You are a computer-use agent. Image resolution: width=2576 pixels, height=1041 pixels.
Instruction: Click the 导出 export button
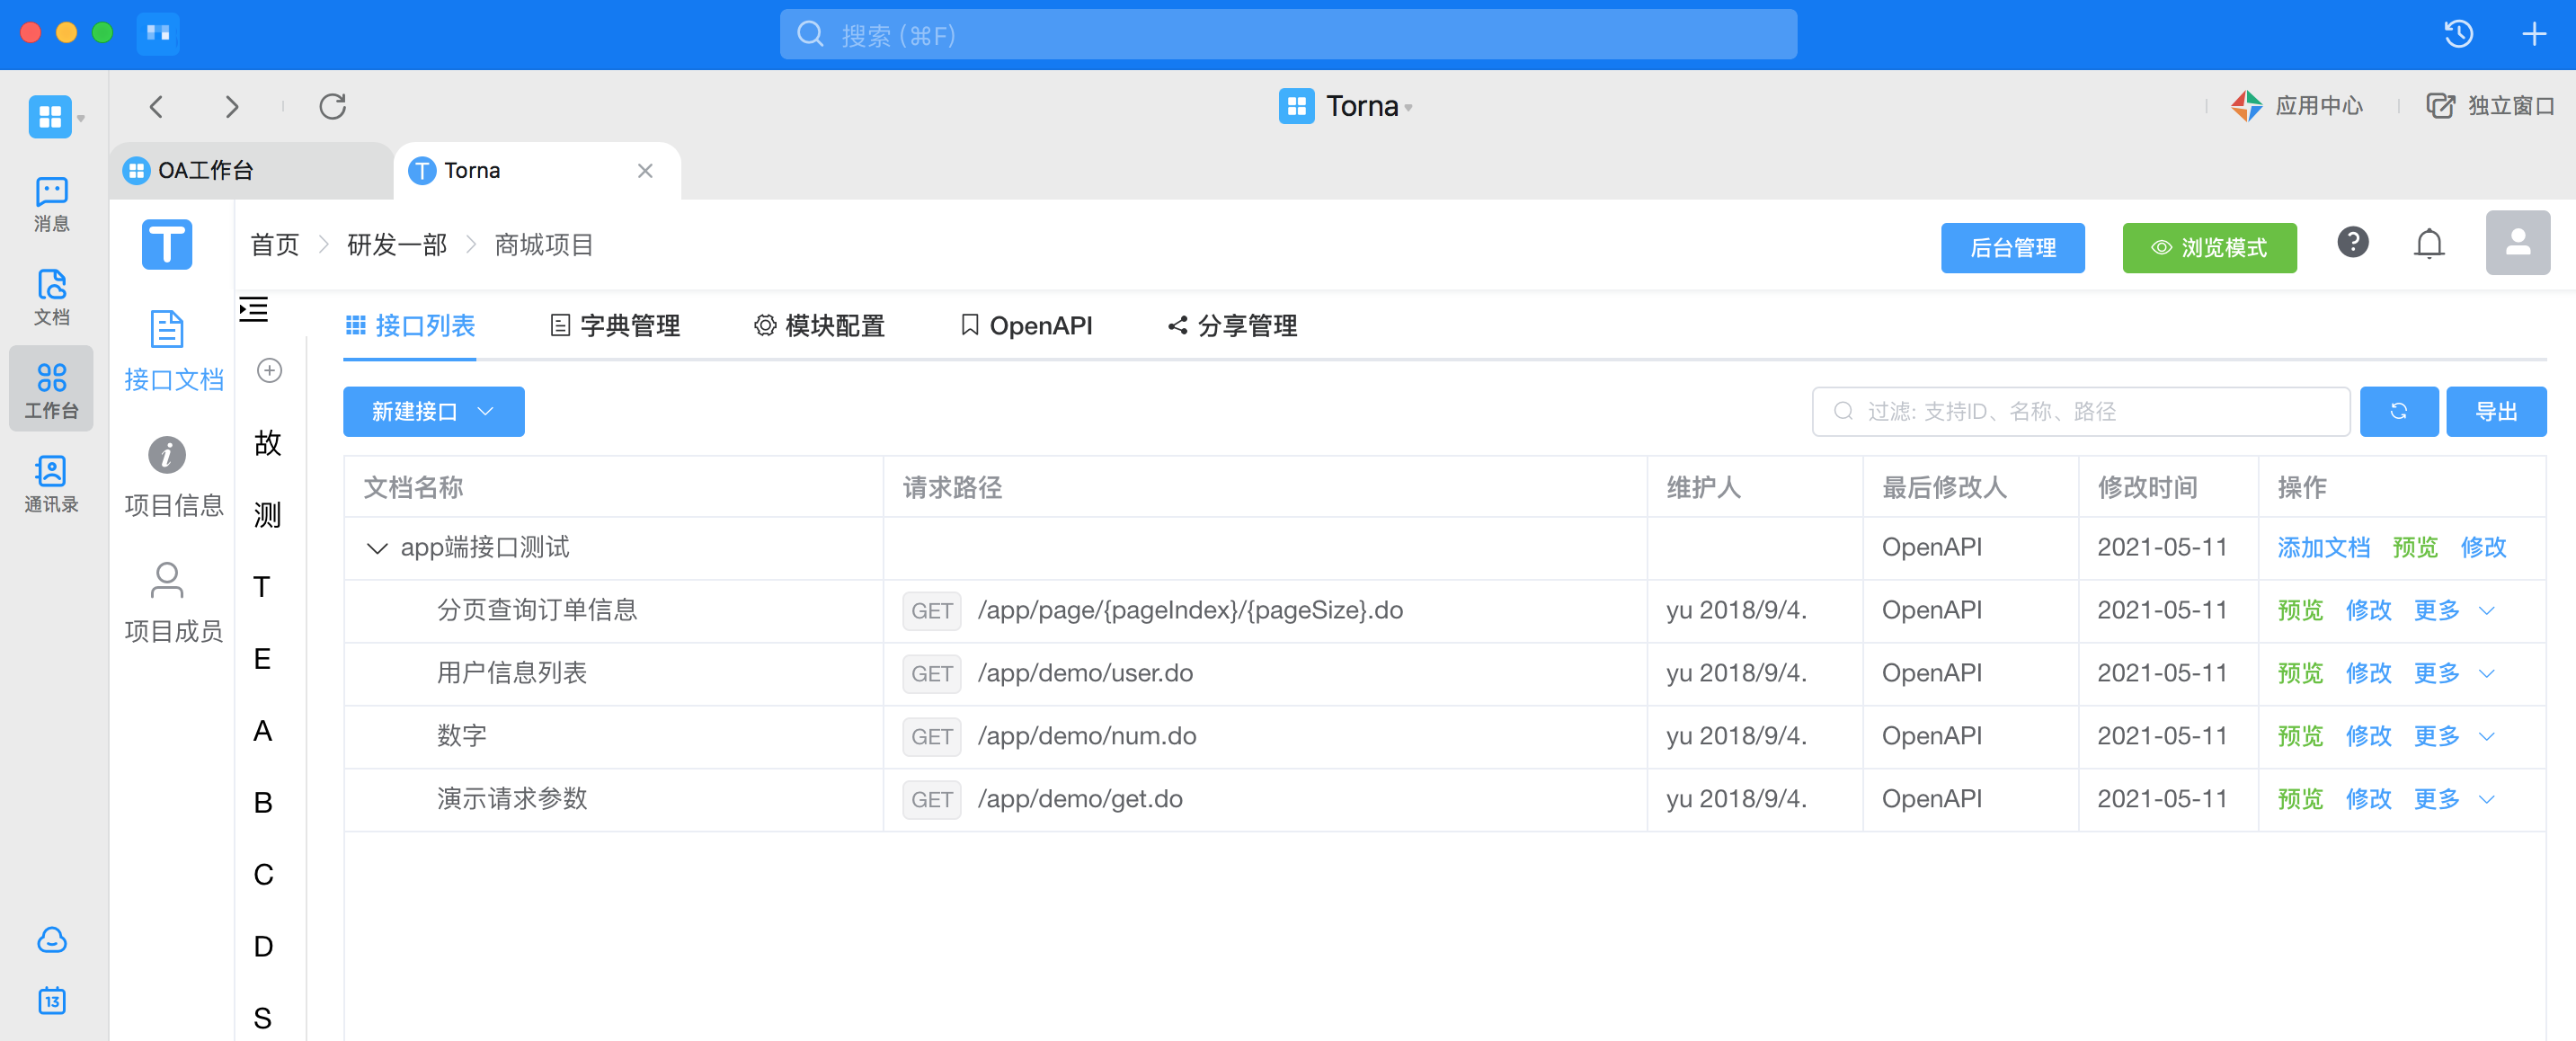pos(2495,411)
